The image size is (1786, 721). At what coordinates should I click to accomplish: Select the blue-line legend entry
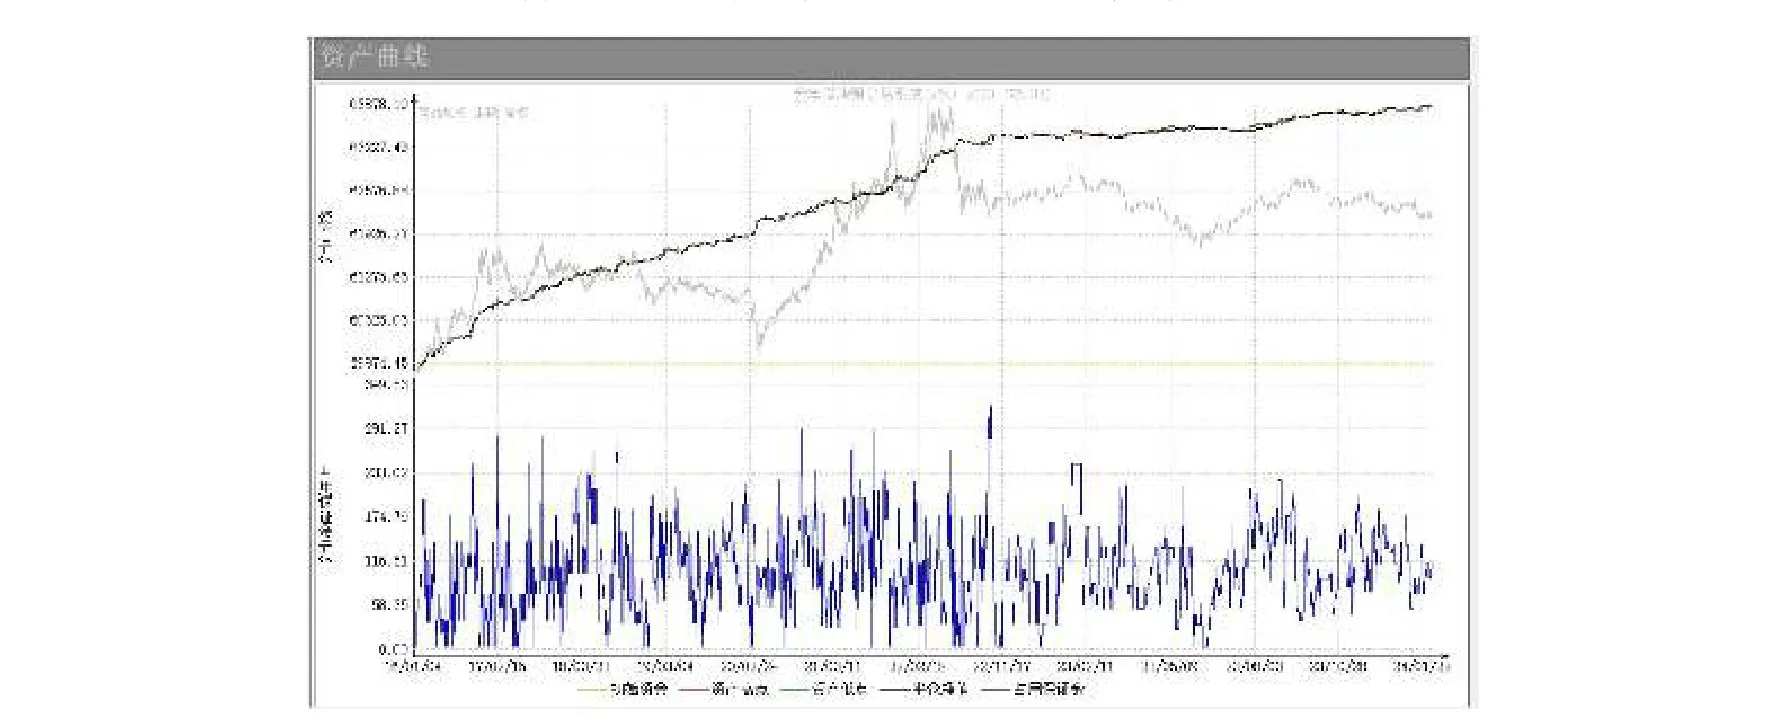(1034, 689)
